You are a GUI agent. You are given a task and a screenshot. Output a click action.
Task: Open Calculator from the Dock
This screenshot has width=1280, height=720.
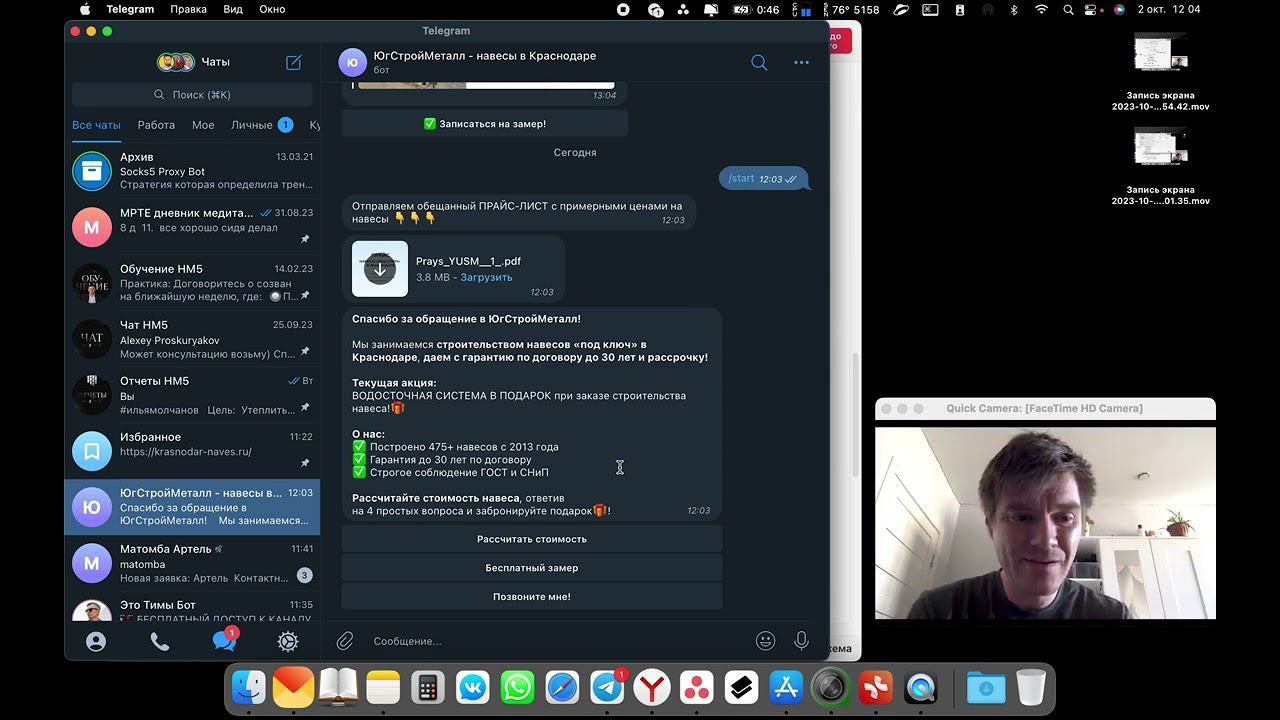(x=428, y=688)
